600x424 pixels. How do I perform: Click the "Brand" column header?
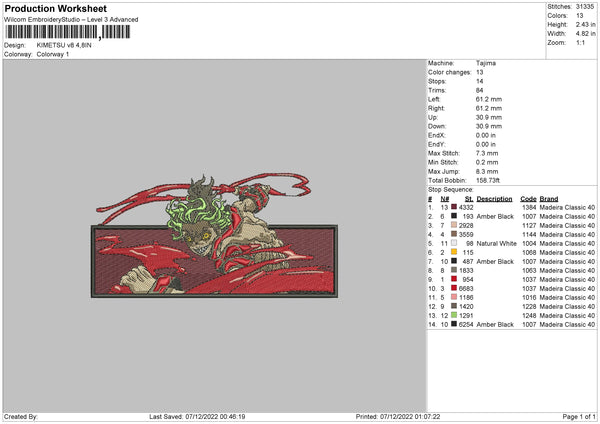click(x=549, y=199)
